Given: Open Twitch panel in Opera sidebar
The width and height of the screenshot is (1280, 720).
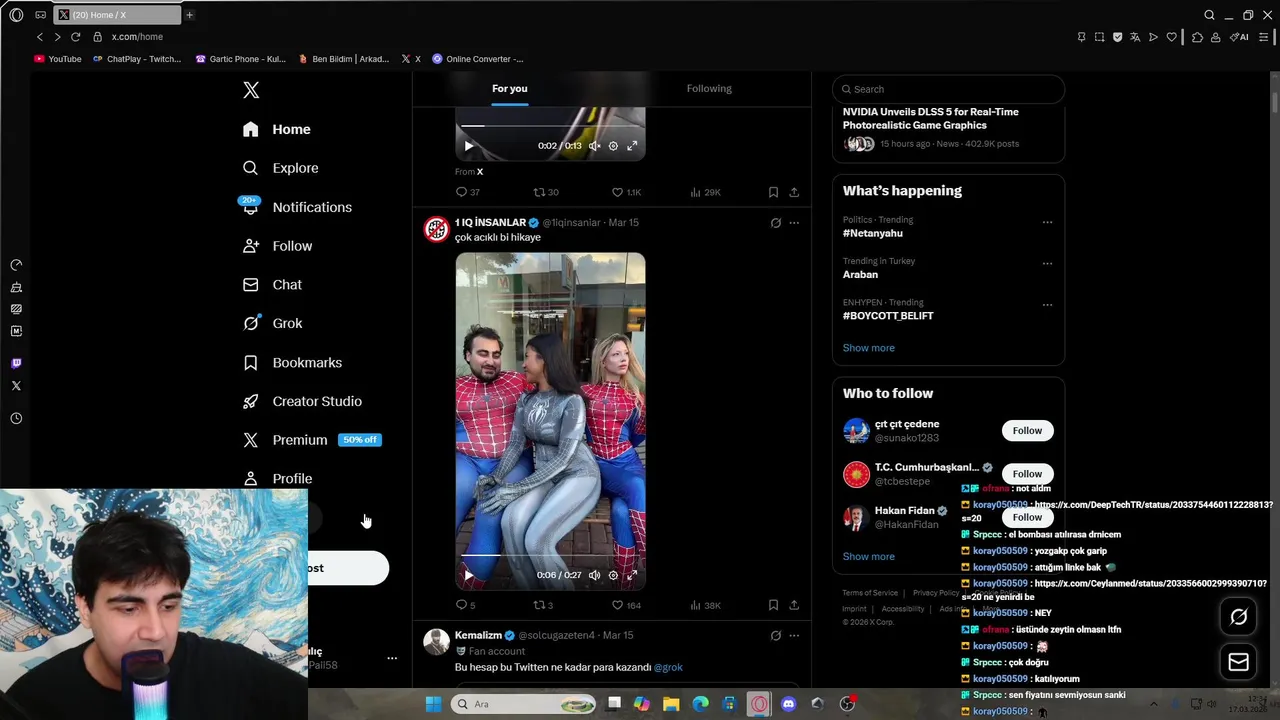Looking at the screenshot, I should coord(16,363).
